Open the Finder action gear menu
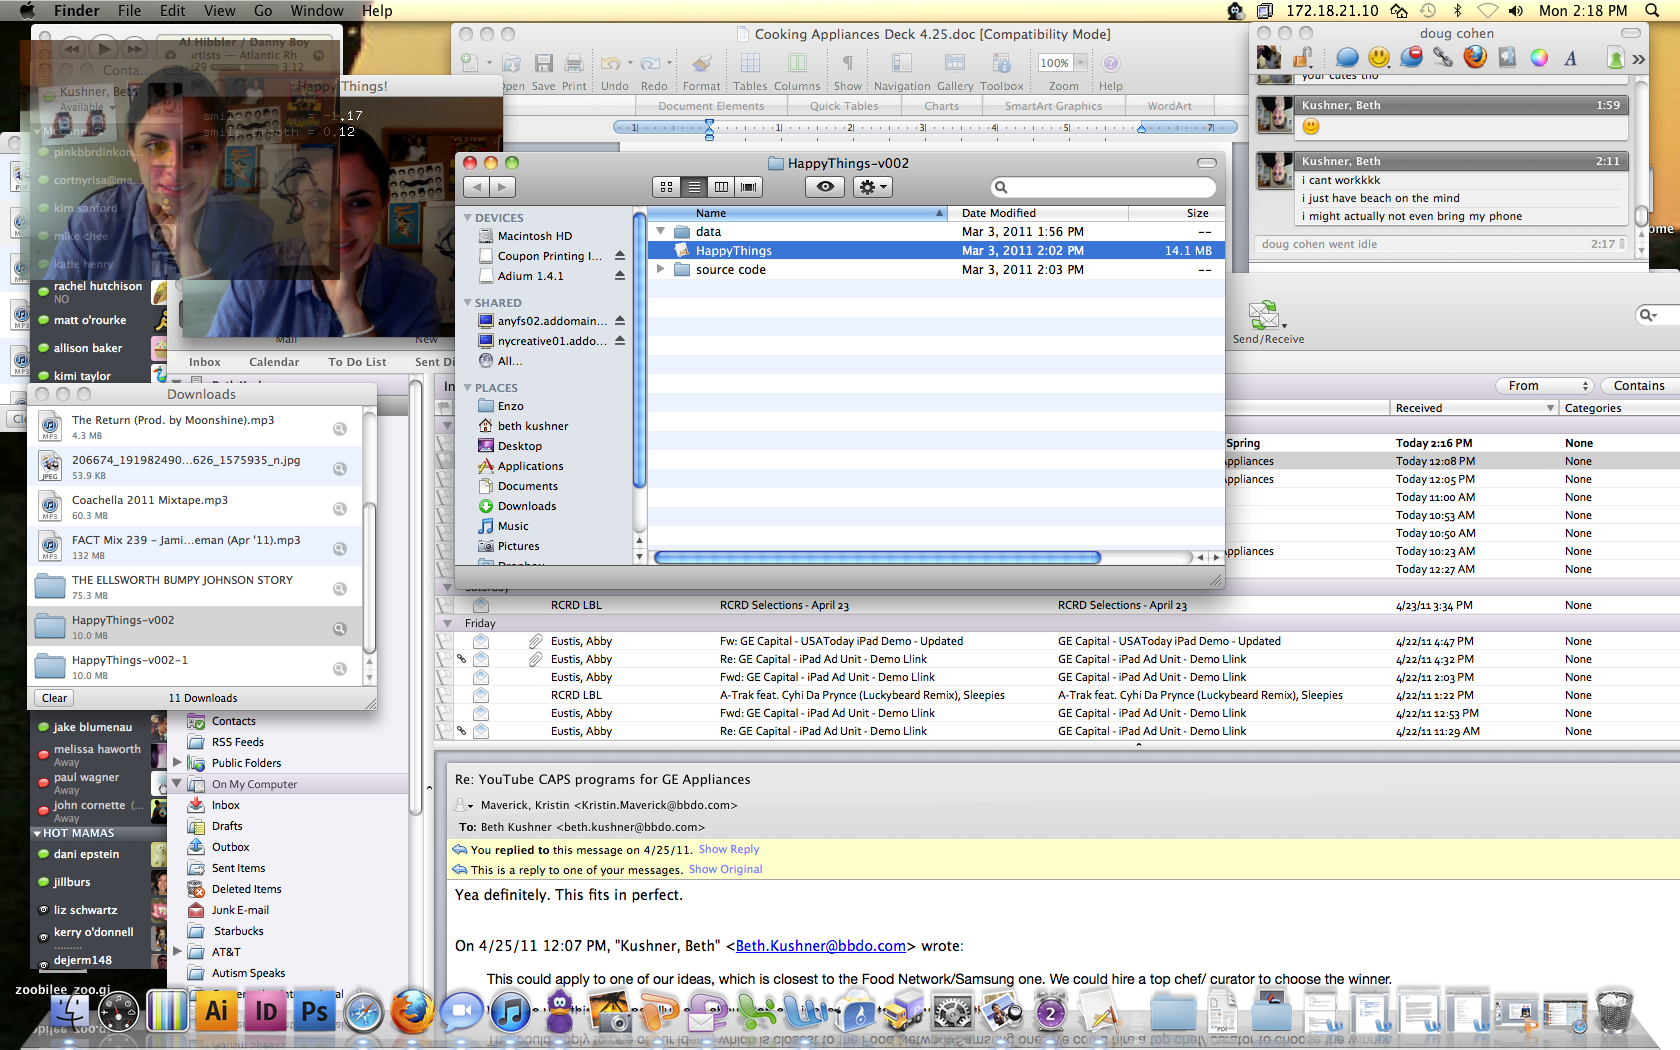Screen dimensions: 1680x1050 tap(872, 187)
